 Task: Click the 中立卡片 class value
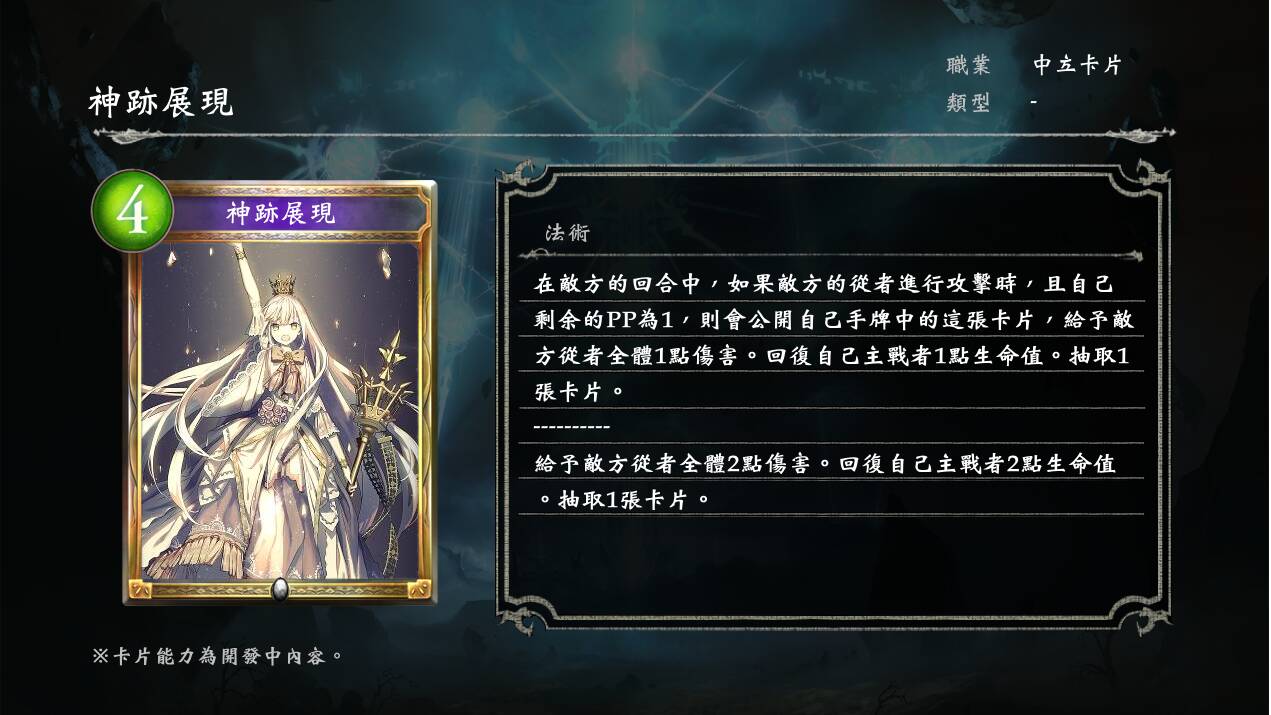1078,65
